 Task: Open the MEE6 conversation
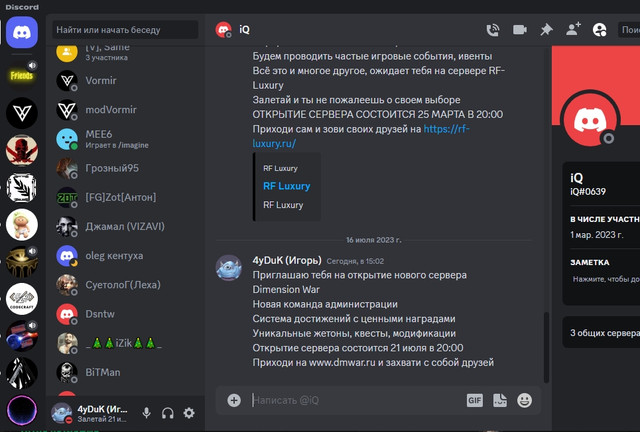click(x=127, y=139)
